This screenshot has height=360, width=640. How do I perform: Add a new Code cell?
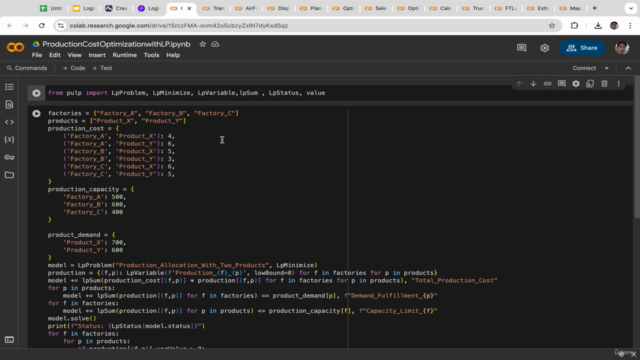(x=74, y=68)
